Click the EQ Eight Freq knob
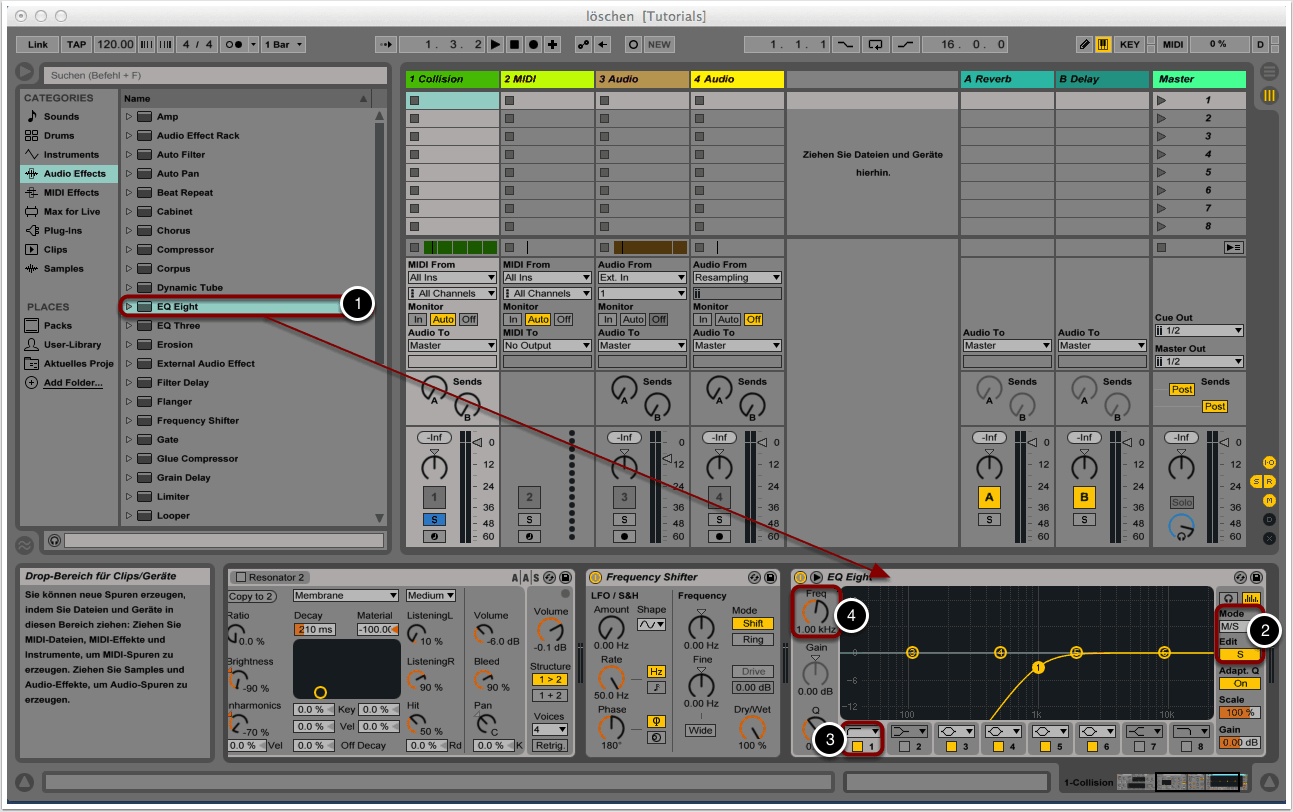 (x=817, y=612)
